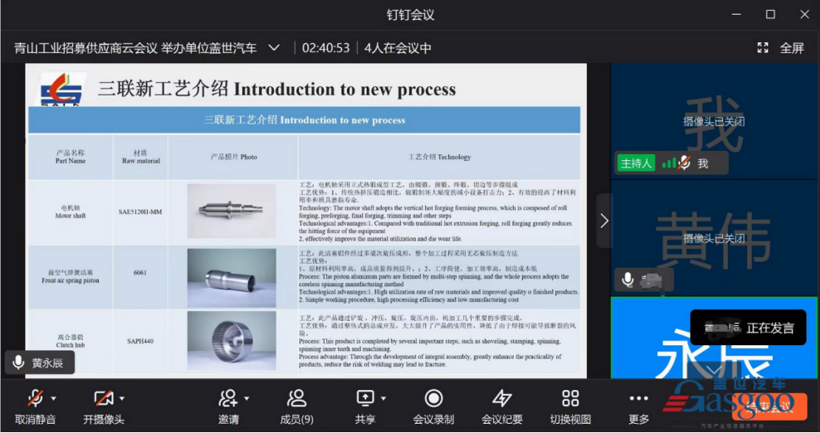Collapse the participant side panel arrow
Screen dimensions: 820x433
(x=604, y=221)
